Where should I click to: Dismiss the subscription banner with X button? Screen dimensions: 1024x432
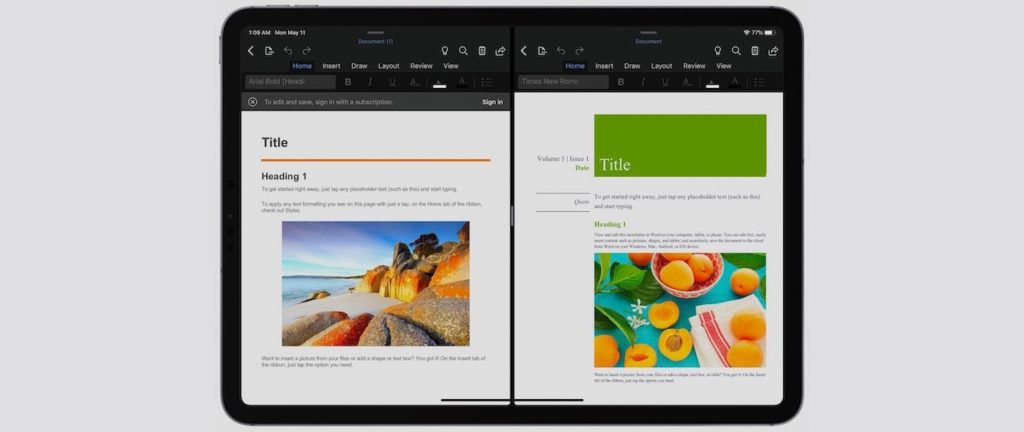[x=253, y=102]
